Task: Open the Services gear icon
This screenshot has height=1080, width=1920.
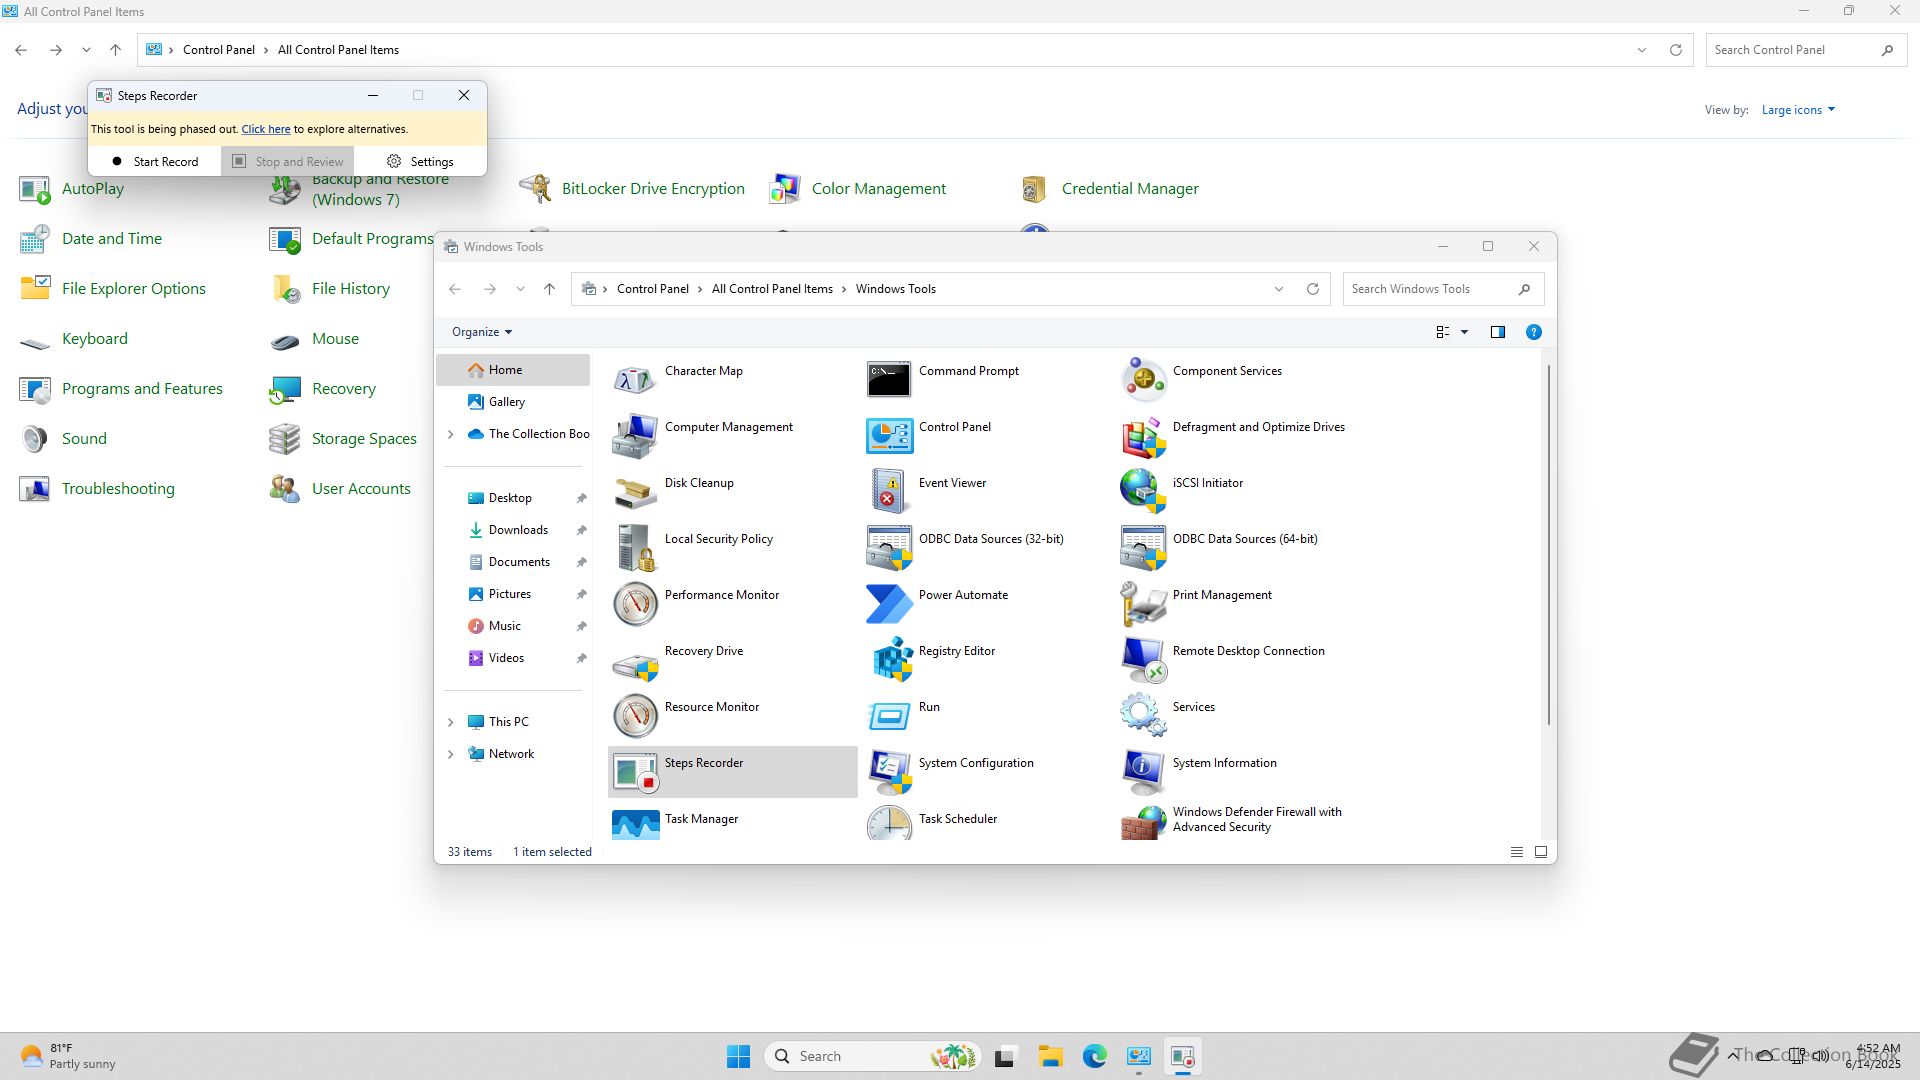Action: [1143, 716]
